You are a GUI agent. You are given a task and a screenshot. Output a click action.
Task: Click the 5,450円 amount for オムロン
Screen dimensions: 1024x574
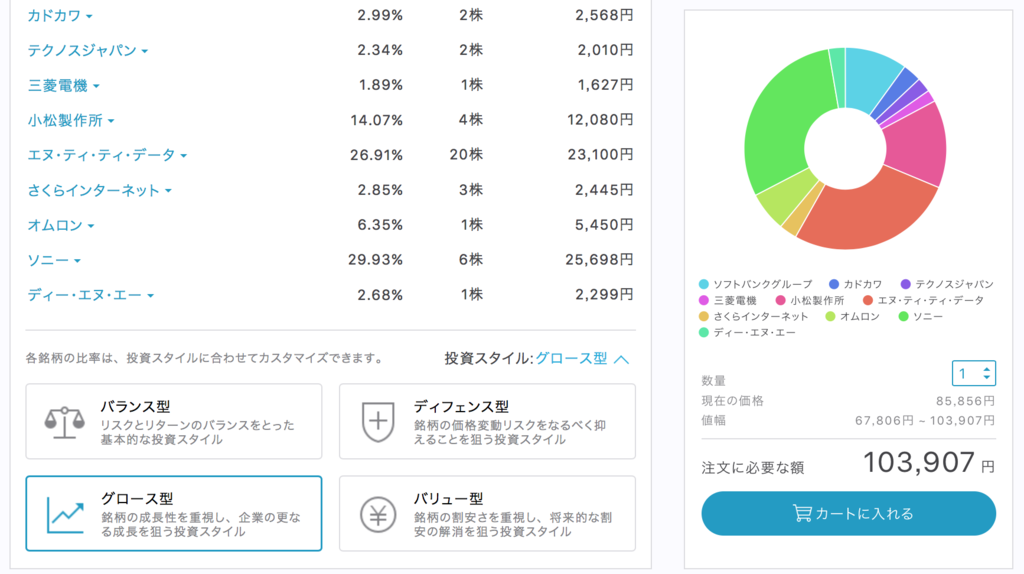pyautogui.click(x=604, y=225)
